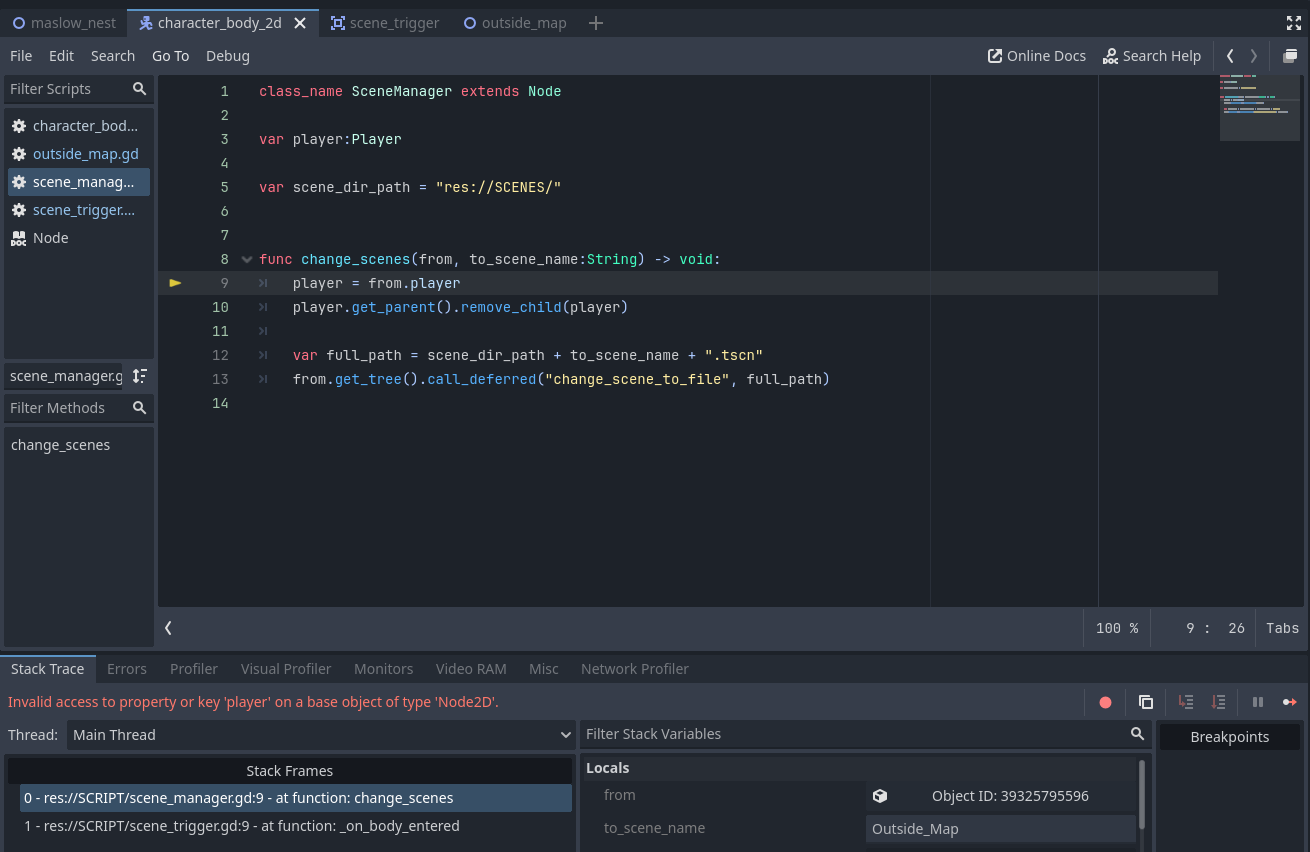1310x852 pixels.
Task: Click the Search Help button
Action: pos(1152,56)
